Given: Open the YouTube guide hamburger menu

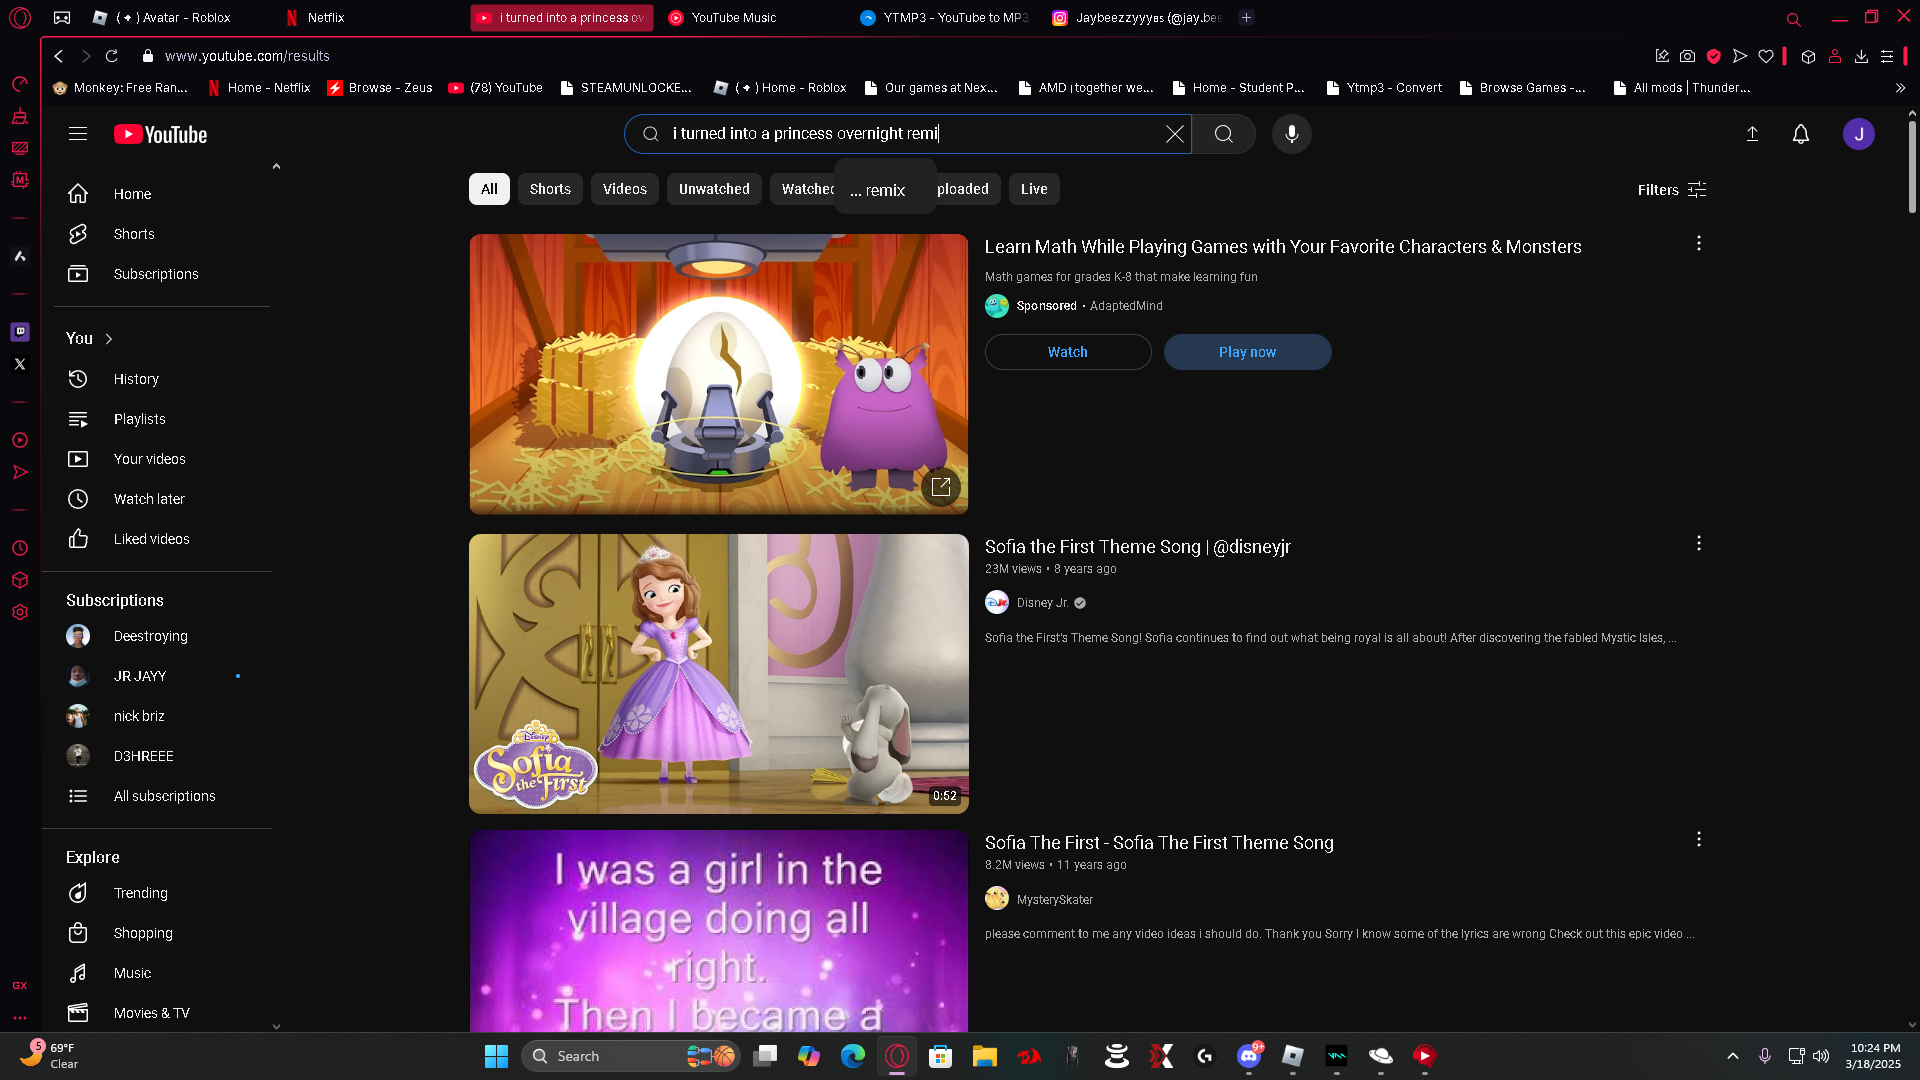Looking at the screenshot, I should pyautogui.click(x=78, y=134).
